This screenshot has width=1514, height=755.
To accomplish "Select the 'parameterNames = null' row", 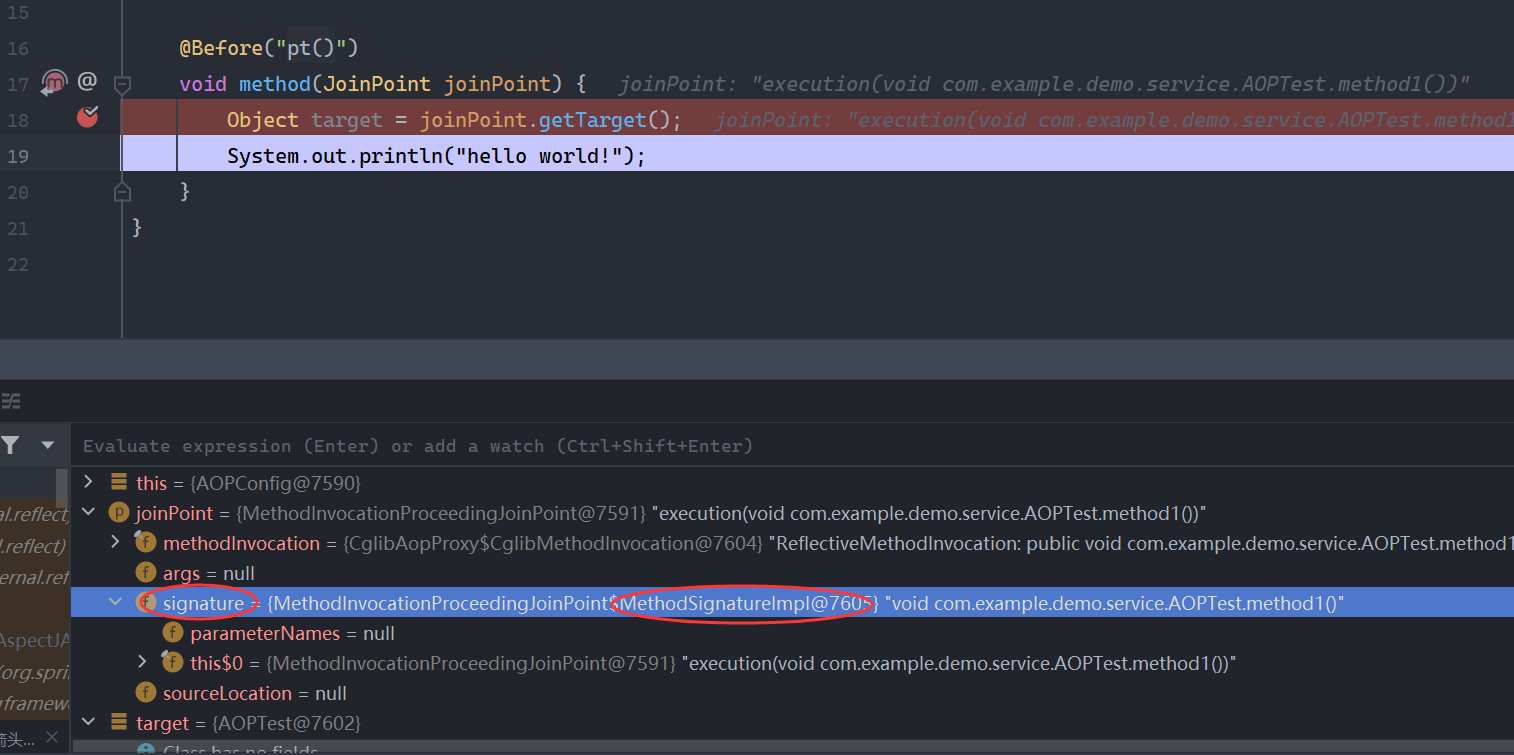I will [x=293, y=633].
